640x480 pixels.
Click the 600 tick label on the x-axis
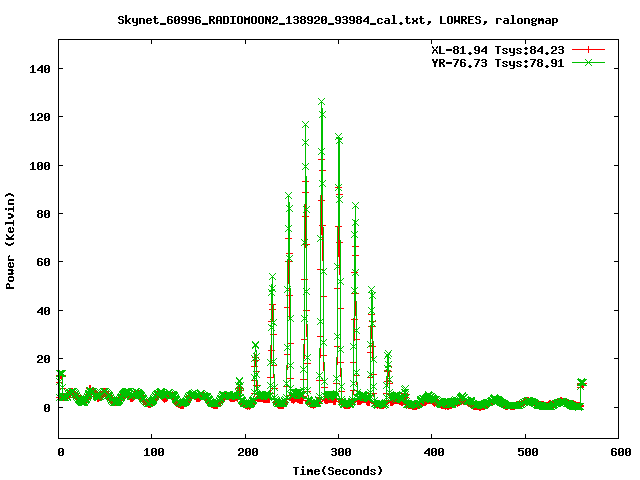[x=617, y=453]
